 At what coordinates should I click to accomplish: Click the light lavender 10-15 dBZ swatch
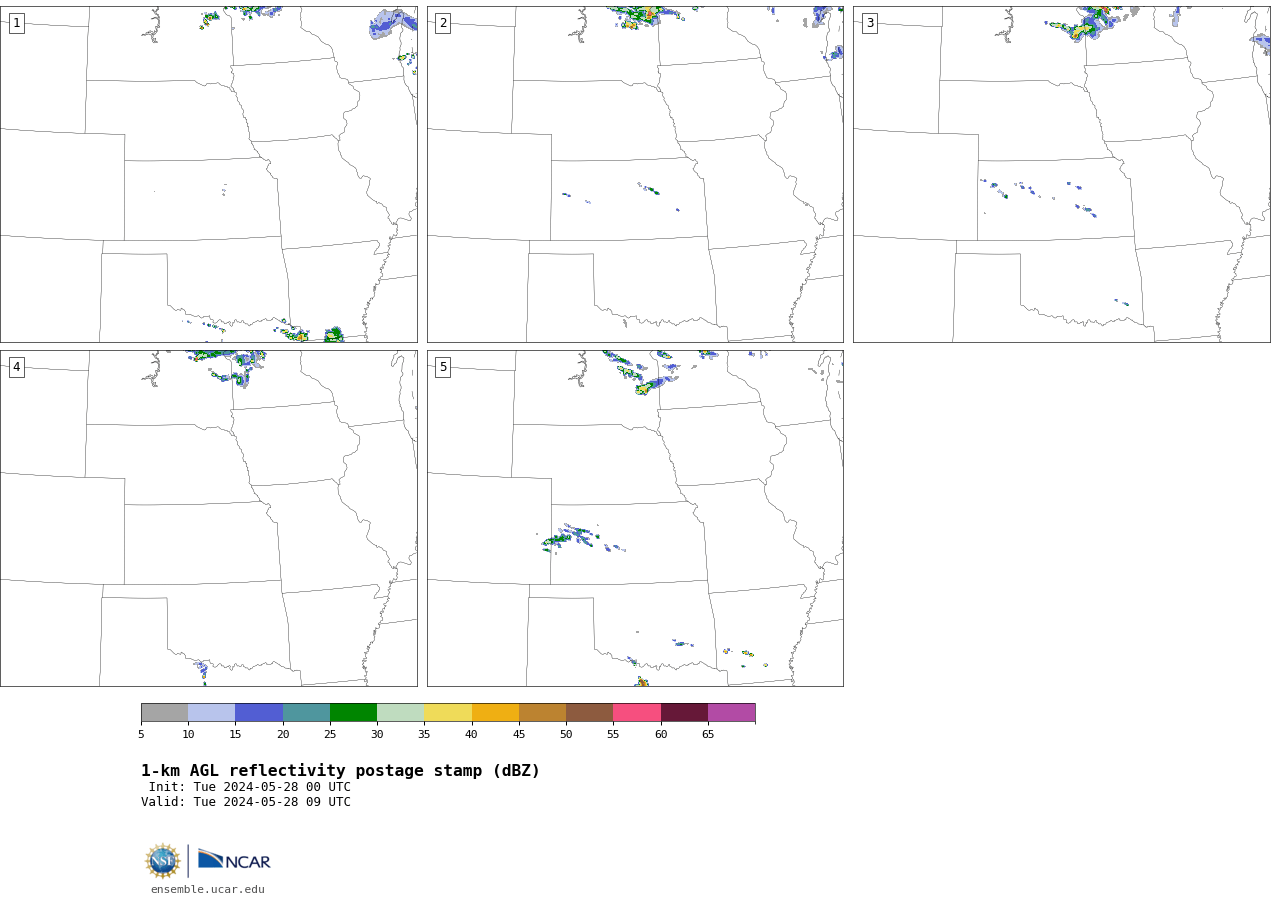click(211, 713)
